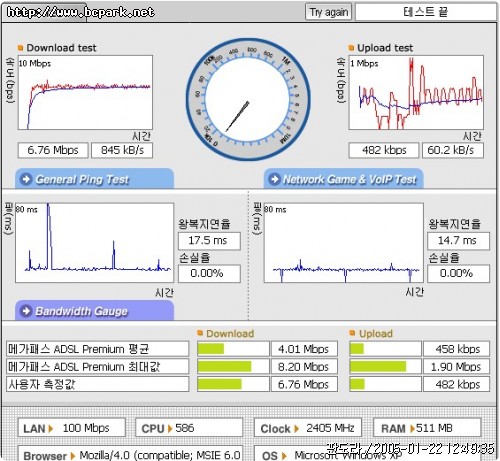Click the 482 kbps upload speed field

[384, 150]
